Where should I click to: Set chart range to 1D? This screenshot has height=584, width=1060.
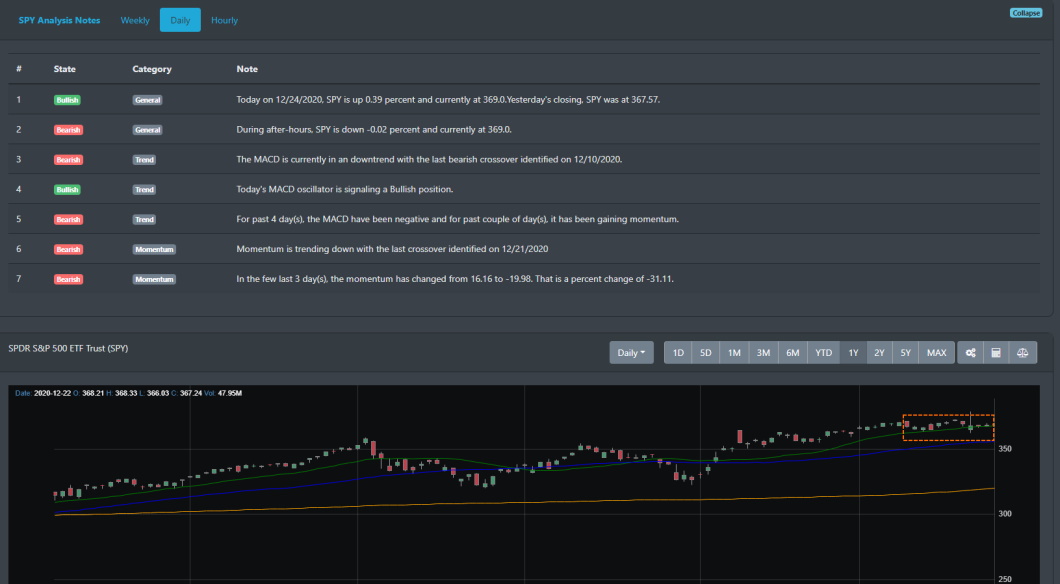[x=678, y=353]
